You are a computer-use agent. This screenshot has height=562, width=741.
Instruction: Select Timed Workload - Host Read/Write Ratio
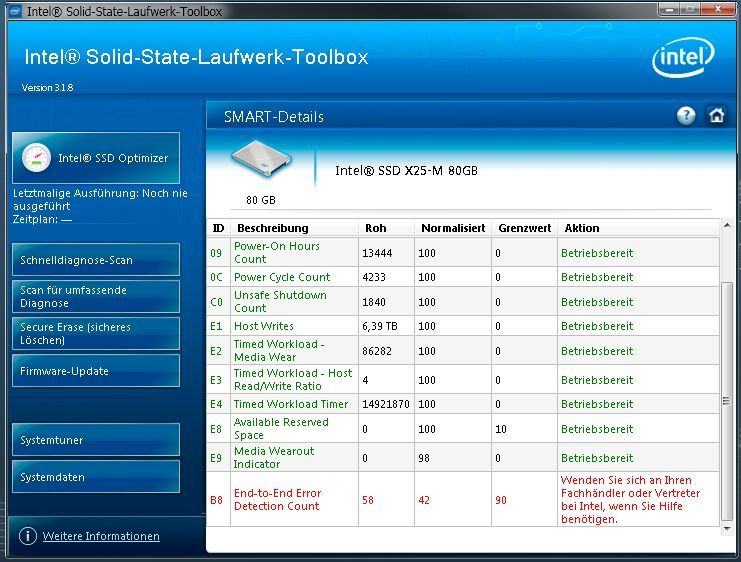point(293,380)
